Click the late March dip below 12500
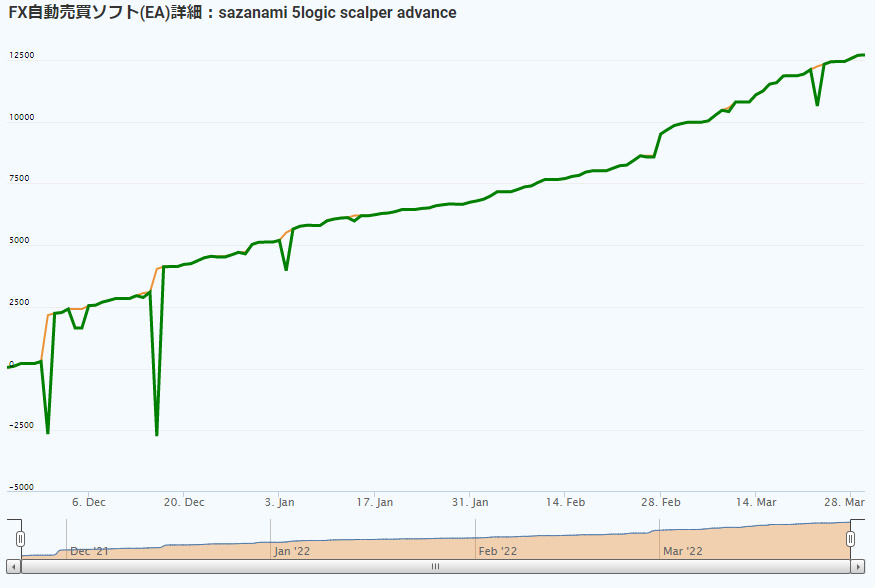 [x=817, y=105]
